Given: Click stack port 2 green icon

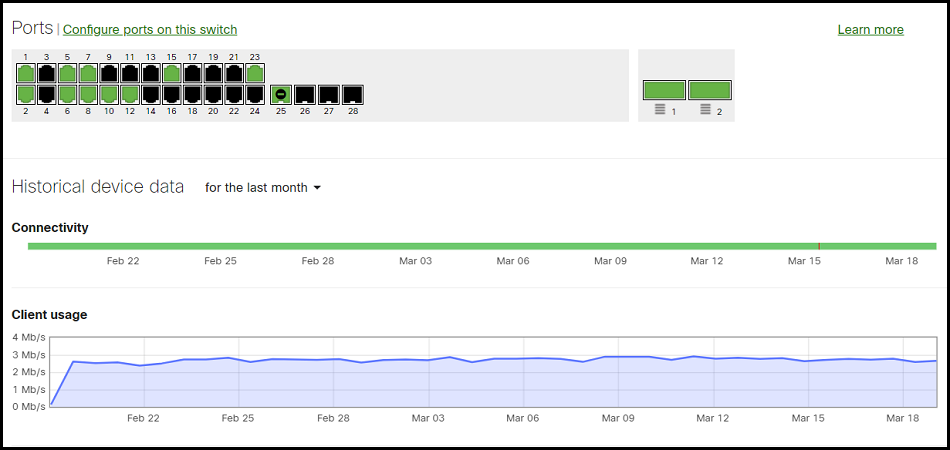Looking at the screenshot, I should 710,90.
